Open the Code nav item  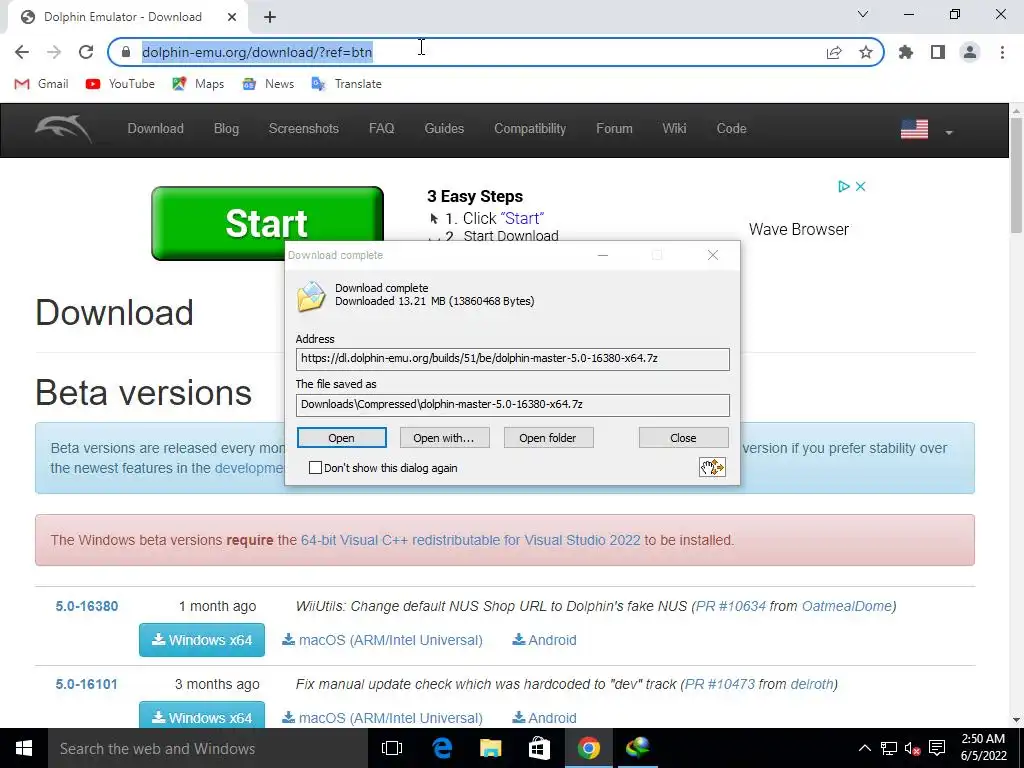click(731, 129)
